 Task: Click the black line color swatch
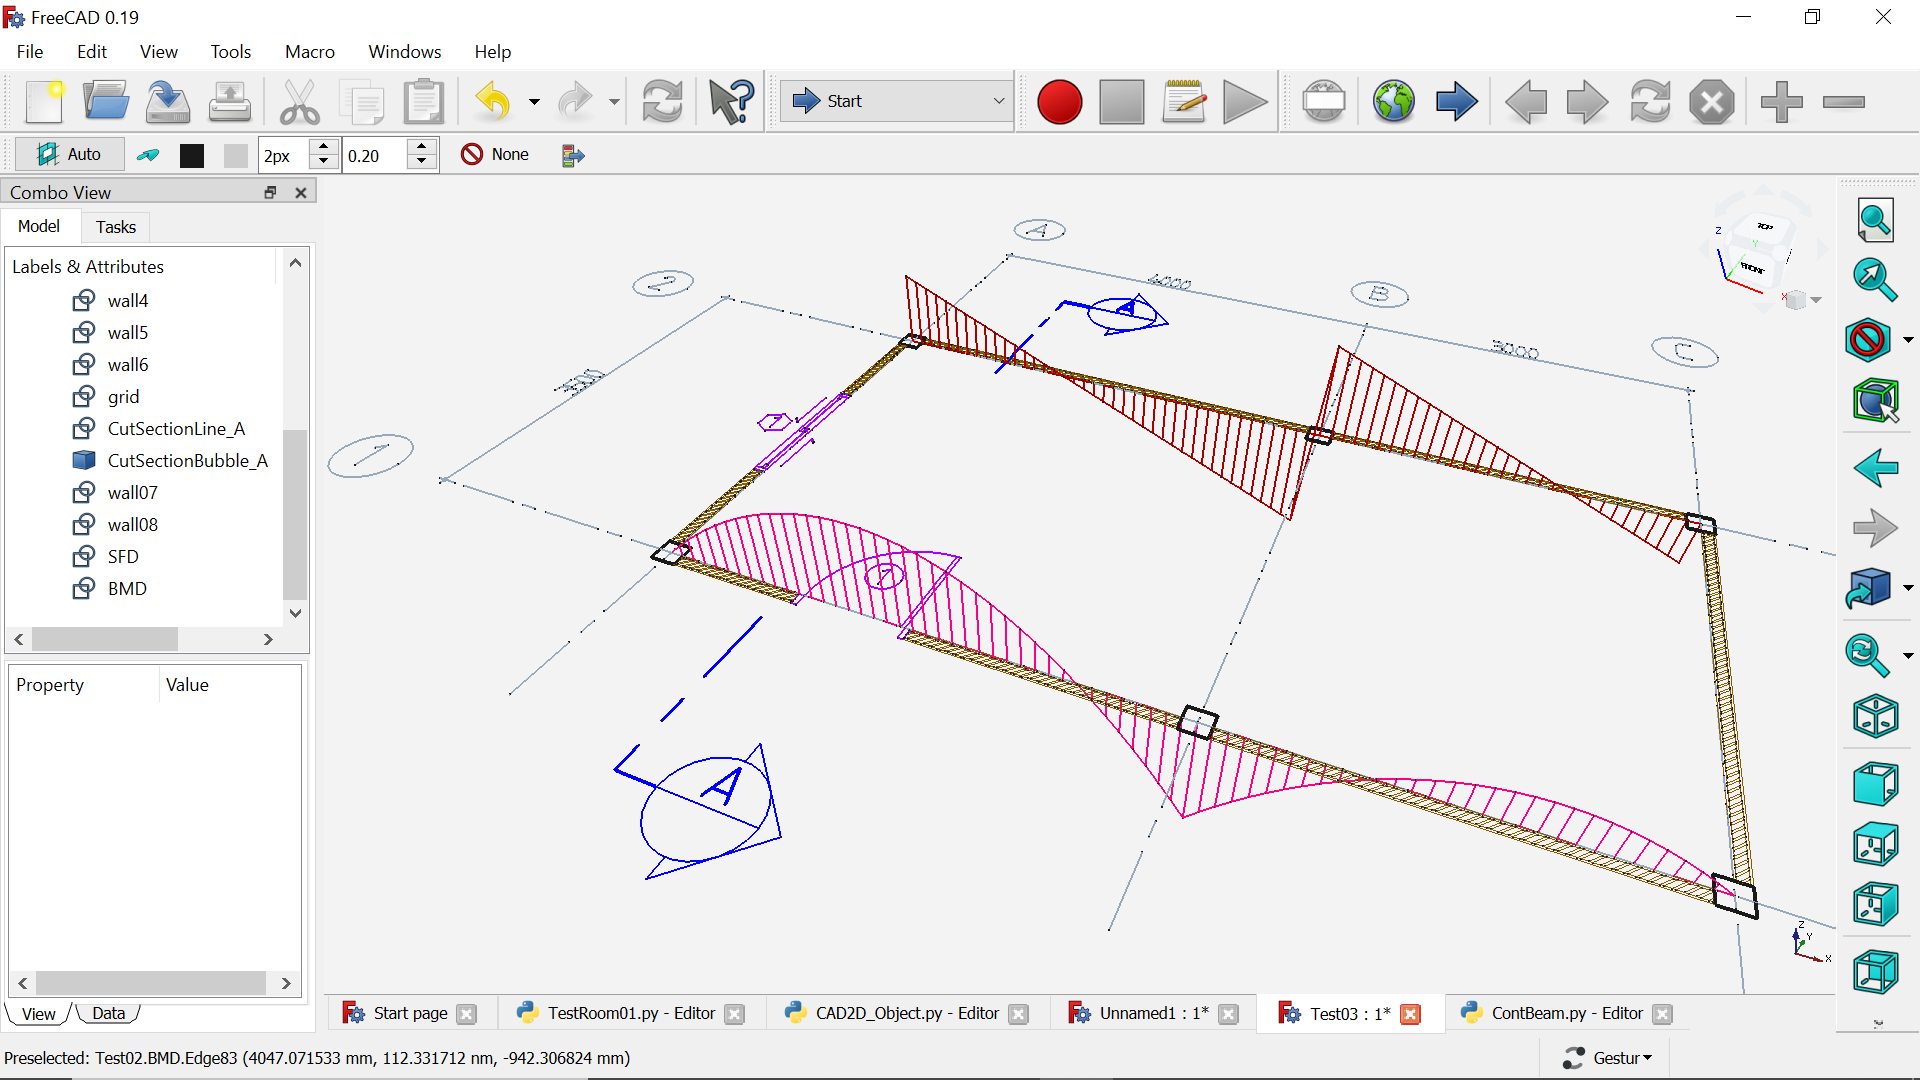[192, 155]
